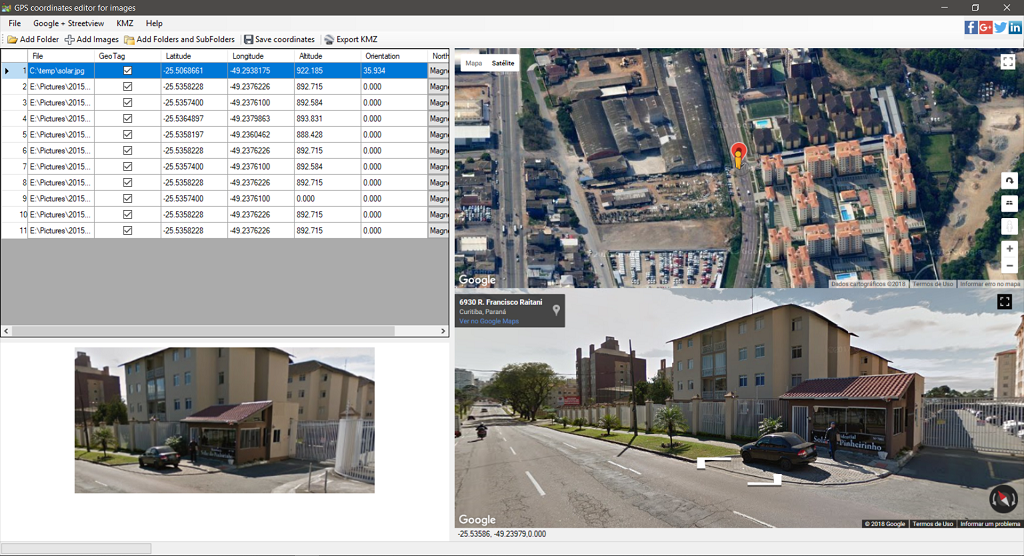The height and width of the screenshot is (556, 1024).
Task: Zoom in on the satellite map
Action: pyautogui.click(x=1009, y=248)
